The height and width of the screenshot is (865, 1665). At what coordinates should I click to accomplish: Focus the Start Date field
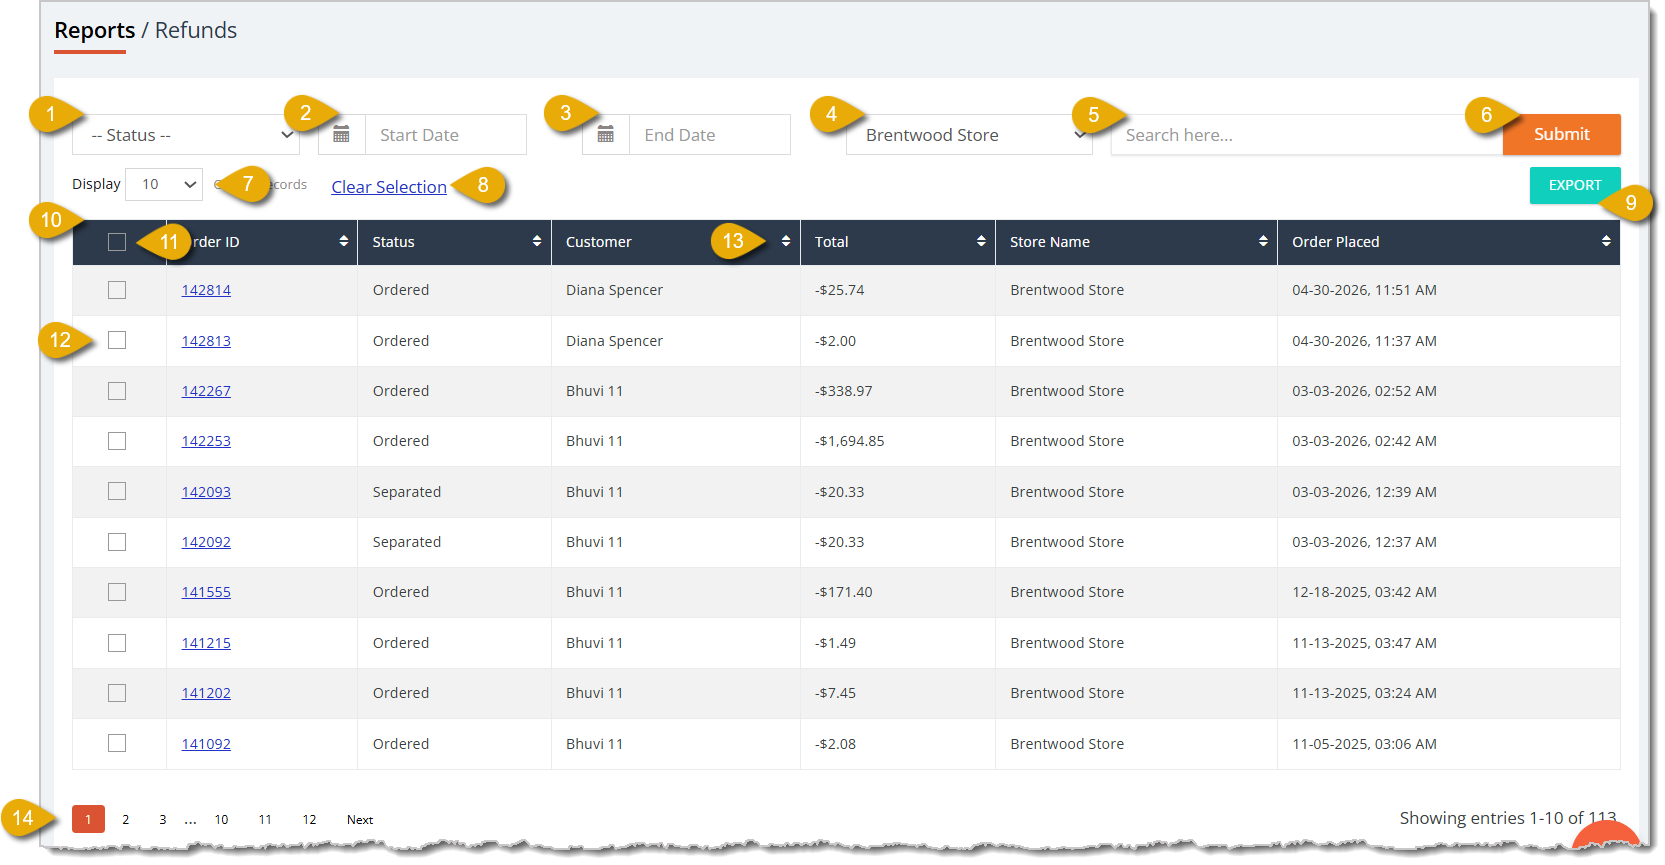446,135
